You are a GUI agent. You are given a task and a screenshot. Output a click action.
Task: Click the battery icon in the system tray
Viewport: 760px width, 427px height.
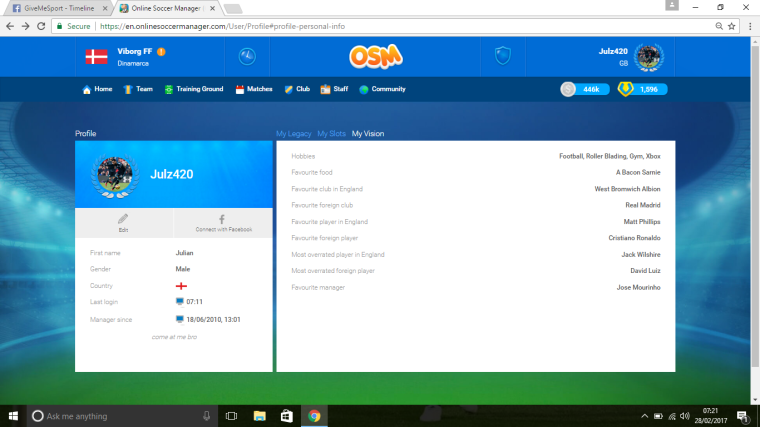coord(658,416)
